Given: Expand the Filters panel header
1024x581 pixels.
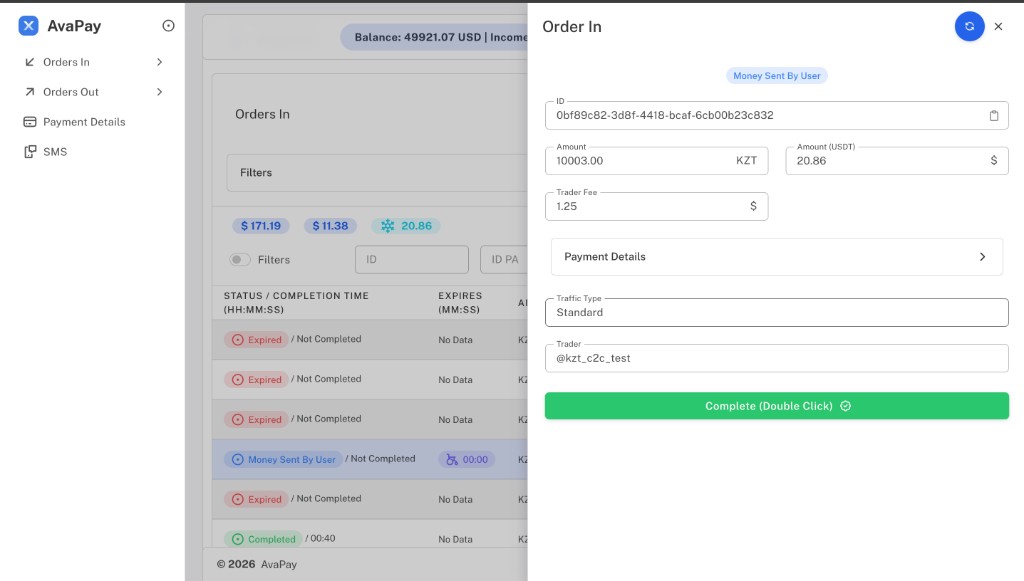Looking at the screenshot, I should (377, 173).
